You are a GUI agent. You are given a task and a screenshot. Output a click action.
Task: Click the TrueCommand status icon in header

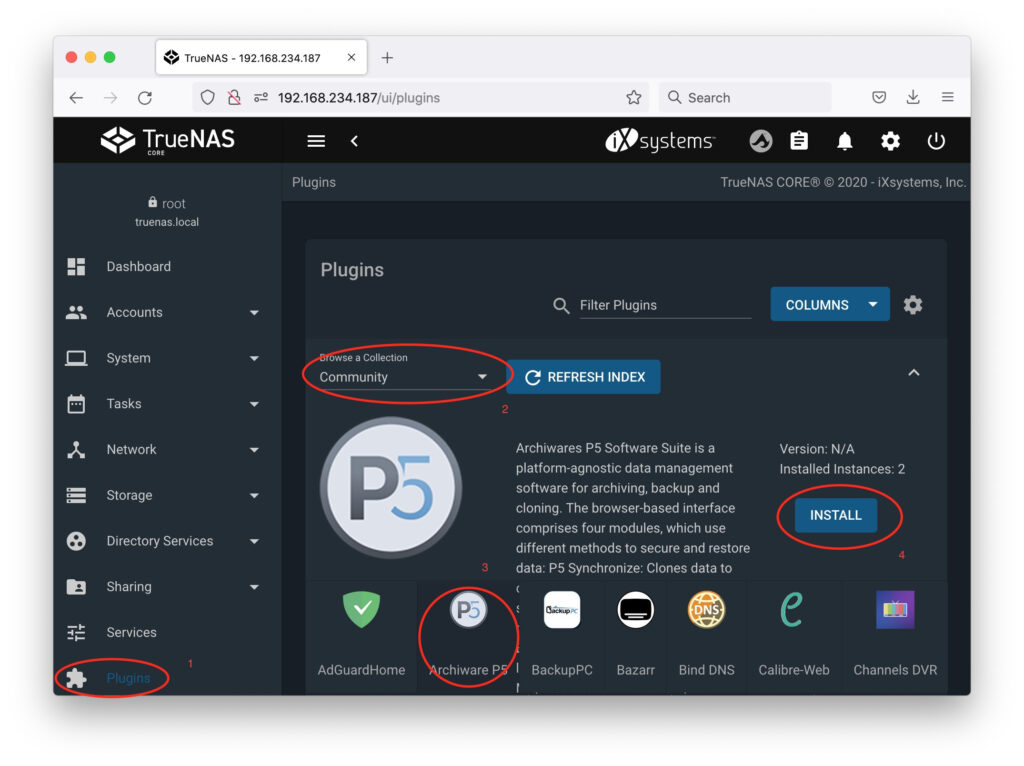(761, 141)
